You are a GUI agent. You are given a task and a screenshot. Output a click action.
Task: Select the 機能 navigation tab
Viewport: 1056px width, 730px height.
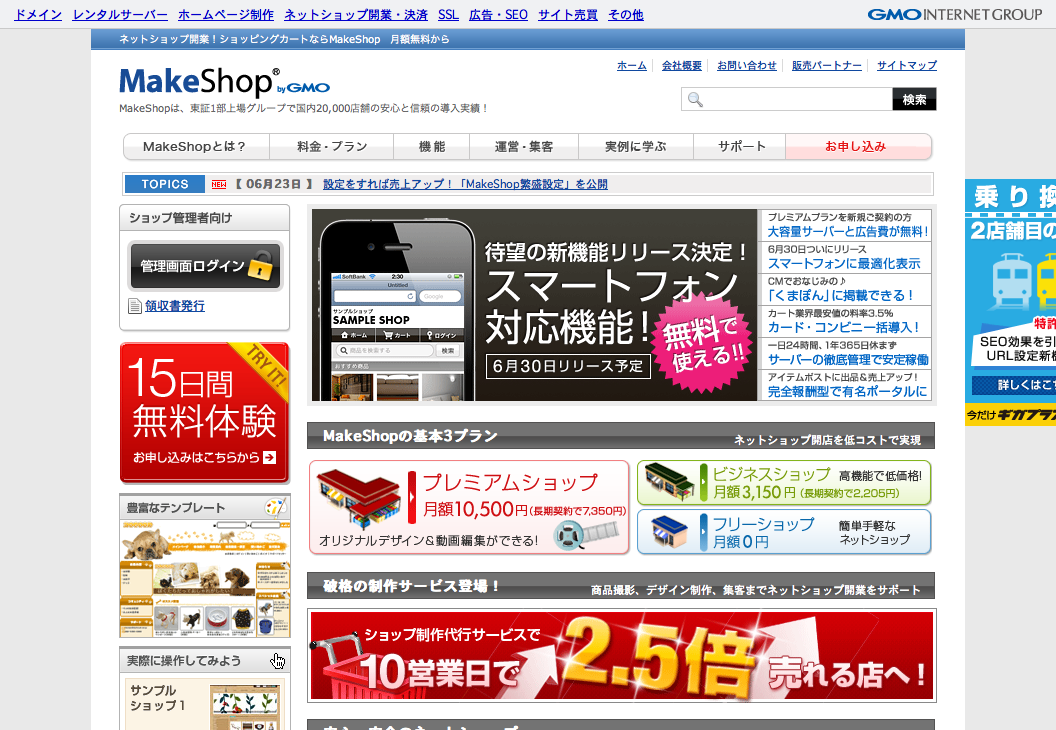432,147
